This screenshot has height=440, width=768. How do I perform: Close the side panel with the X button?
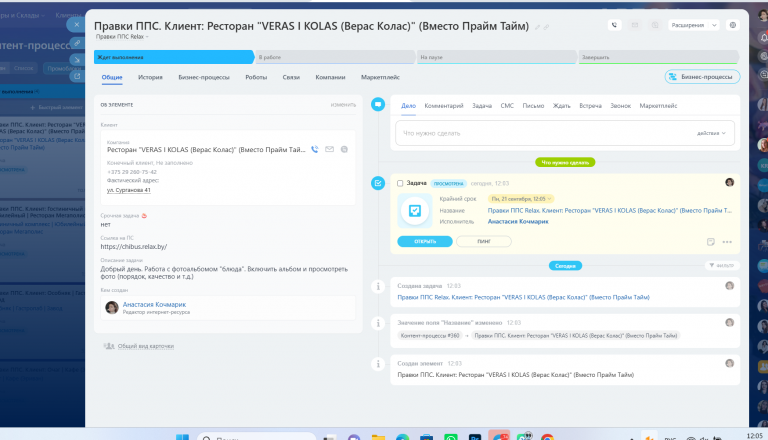[x=76, y=24]
